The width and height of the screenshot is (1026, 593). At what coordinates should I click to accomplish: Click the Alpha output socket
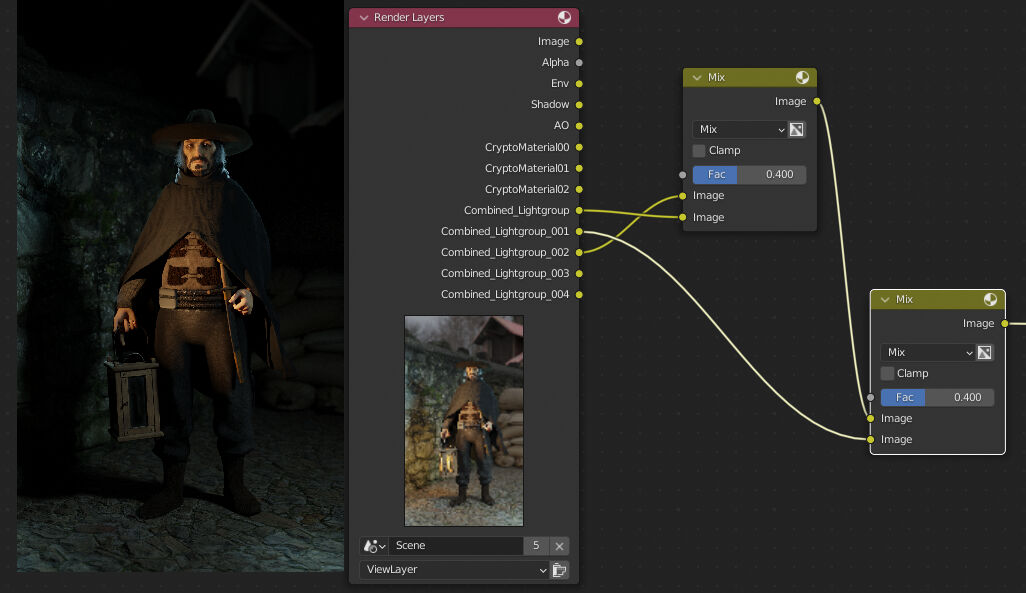[x=579, y=63]
